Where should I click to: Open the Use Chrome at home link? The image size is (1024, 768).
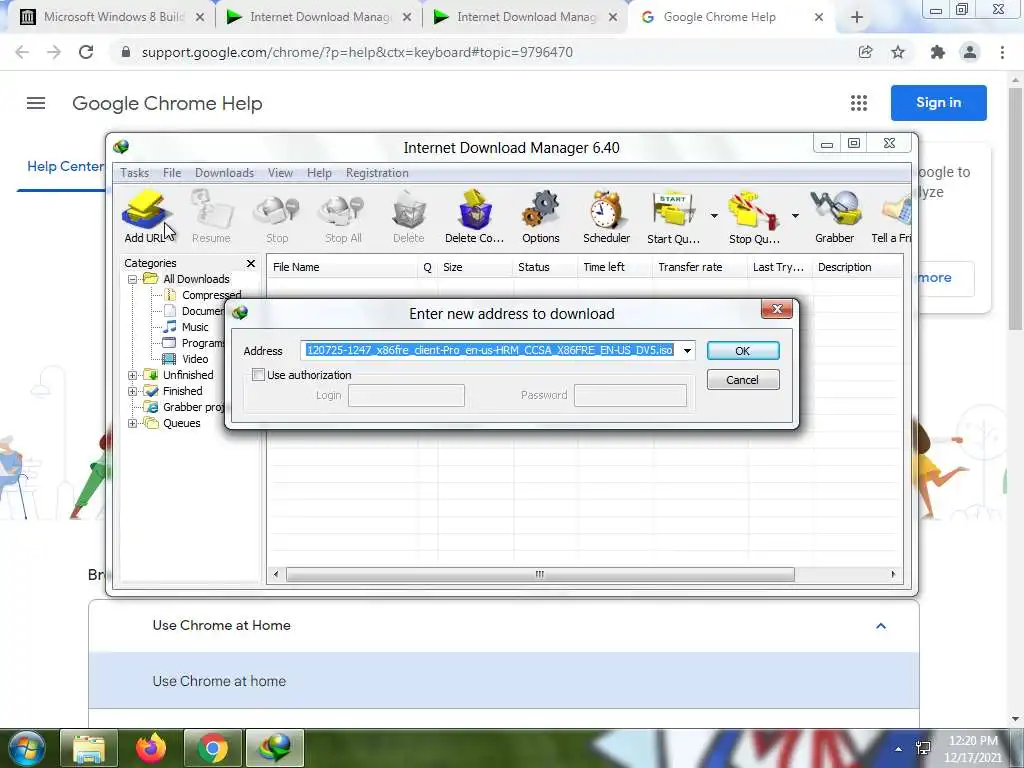[219, 681]
